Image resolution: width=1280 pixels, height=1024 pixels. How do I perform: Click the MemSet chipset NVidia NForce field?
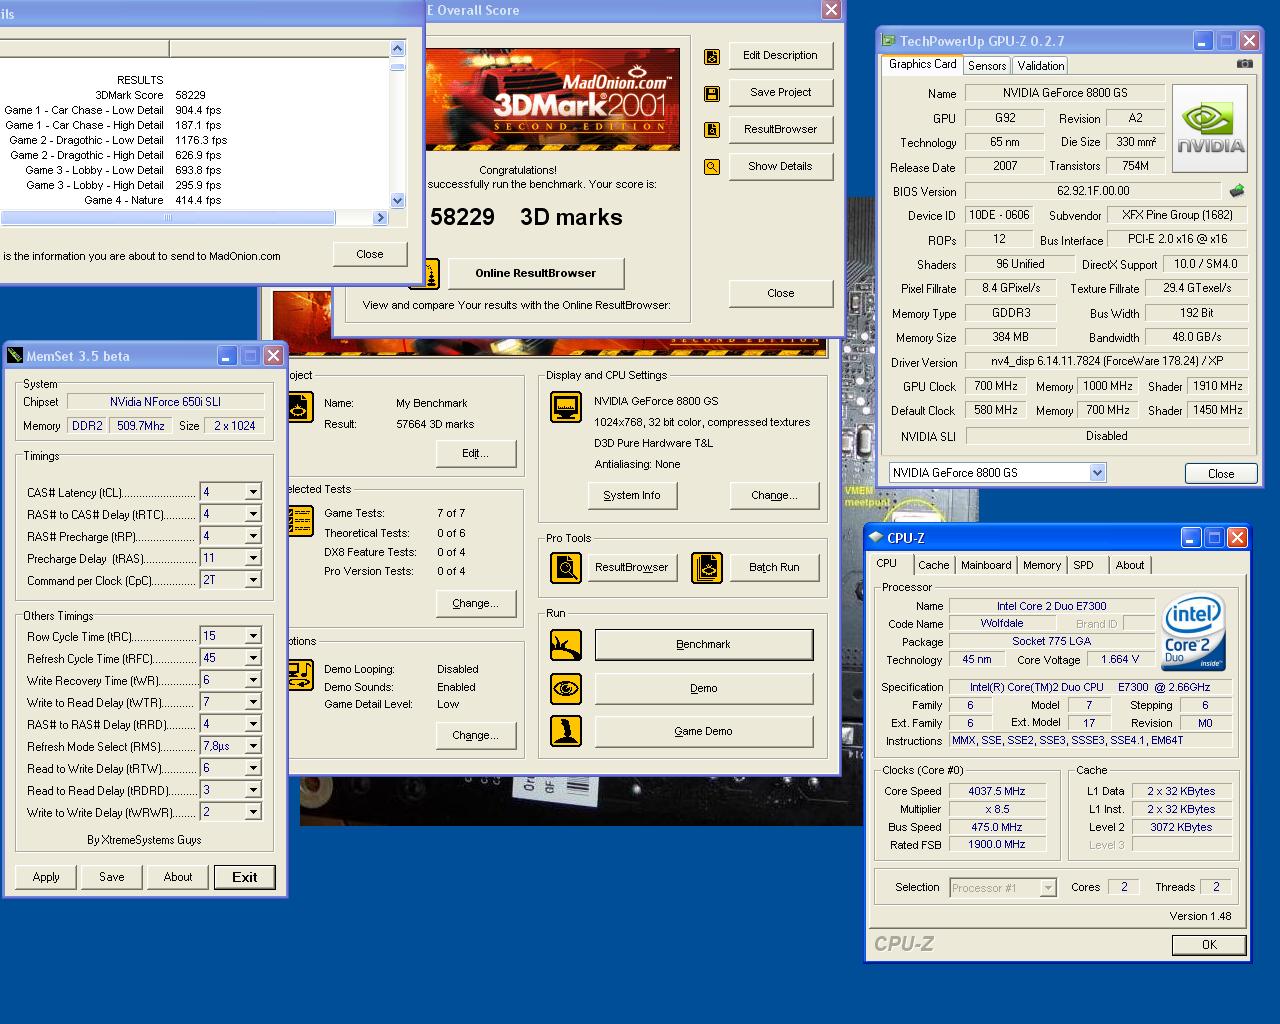coord(165,402)
